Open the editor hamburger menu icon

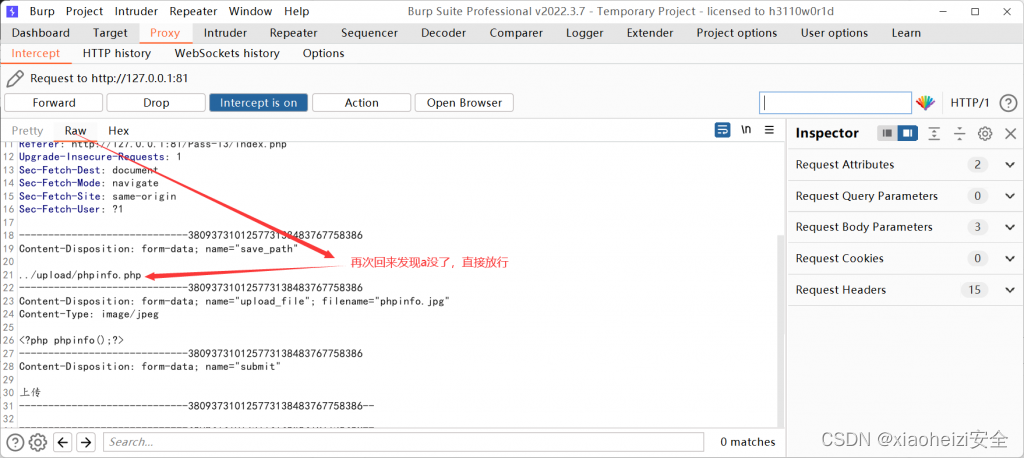(769, 130)
